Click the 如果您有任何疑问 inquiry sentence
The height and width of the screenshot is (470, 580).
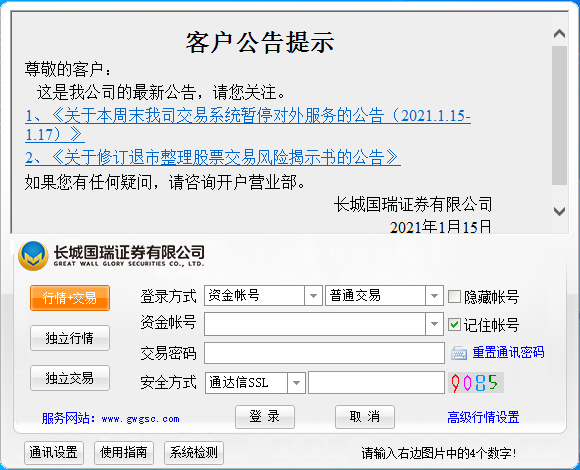[x=165, y=182]
